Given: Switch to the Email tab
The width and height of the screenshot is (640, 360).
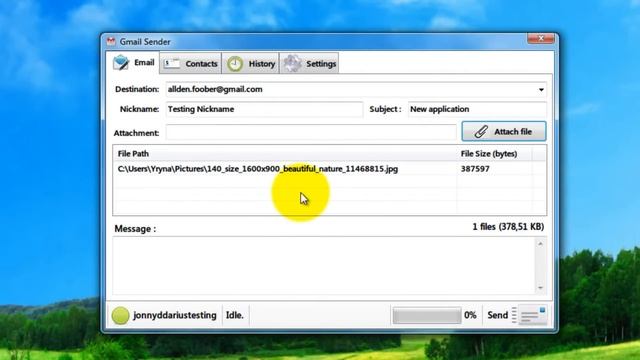Looking at the screenshot, I should [133, 63].
